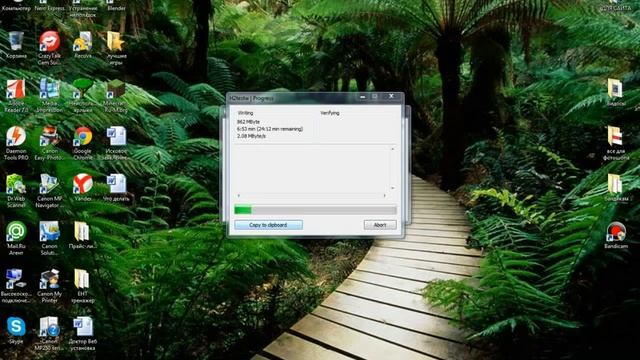Select the Dr.Web Scanner icon

coord(16,191)
